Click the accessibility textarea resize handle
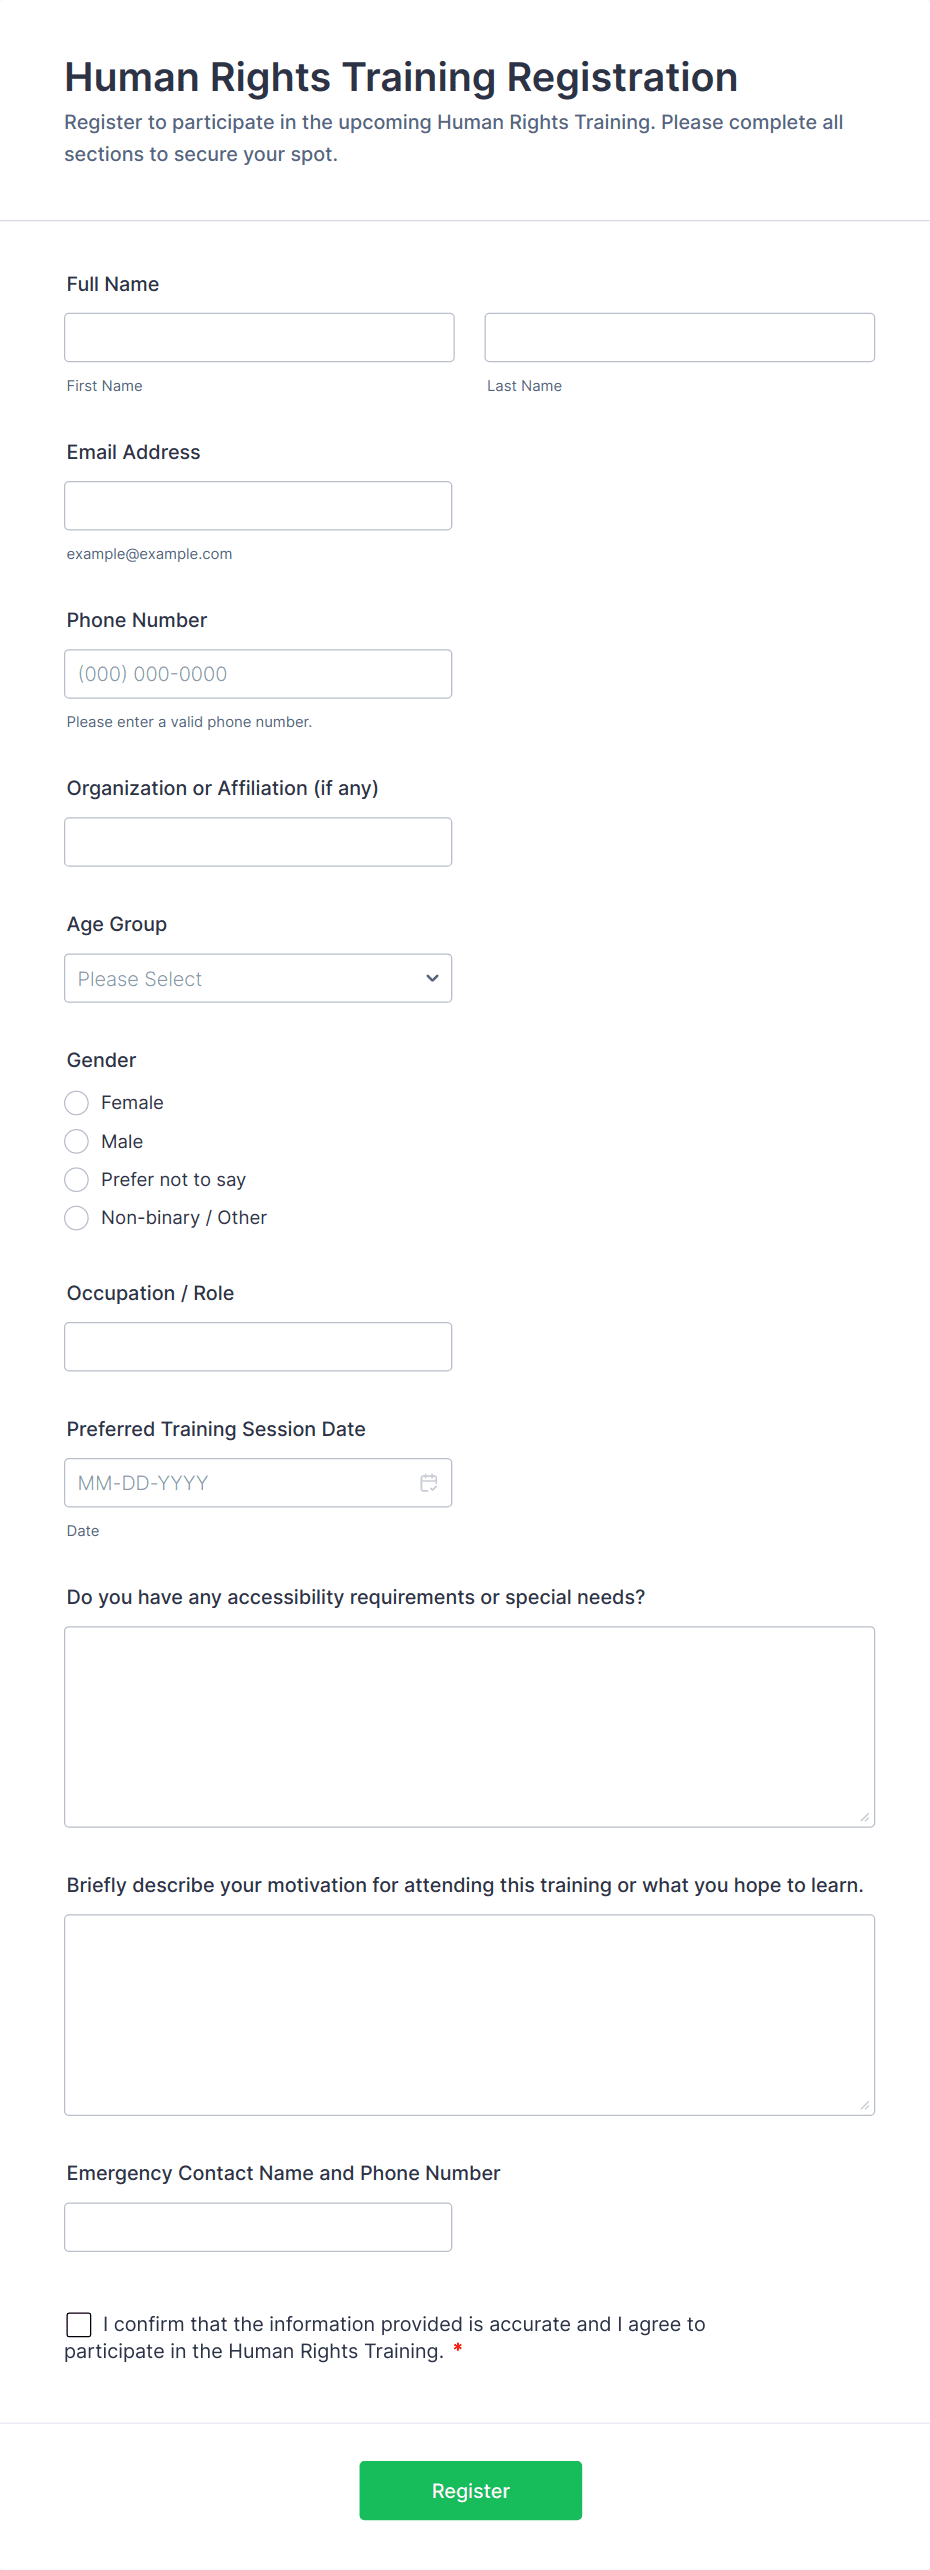Viewport: 930px width, 2570px height. click(865, 1817)
